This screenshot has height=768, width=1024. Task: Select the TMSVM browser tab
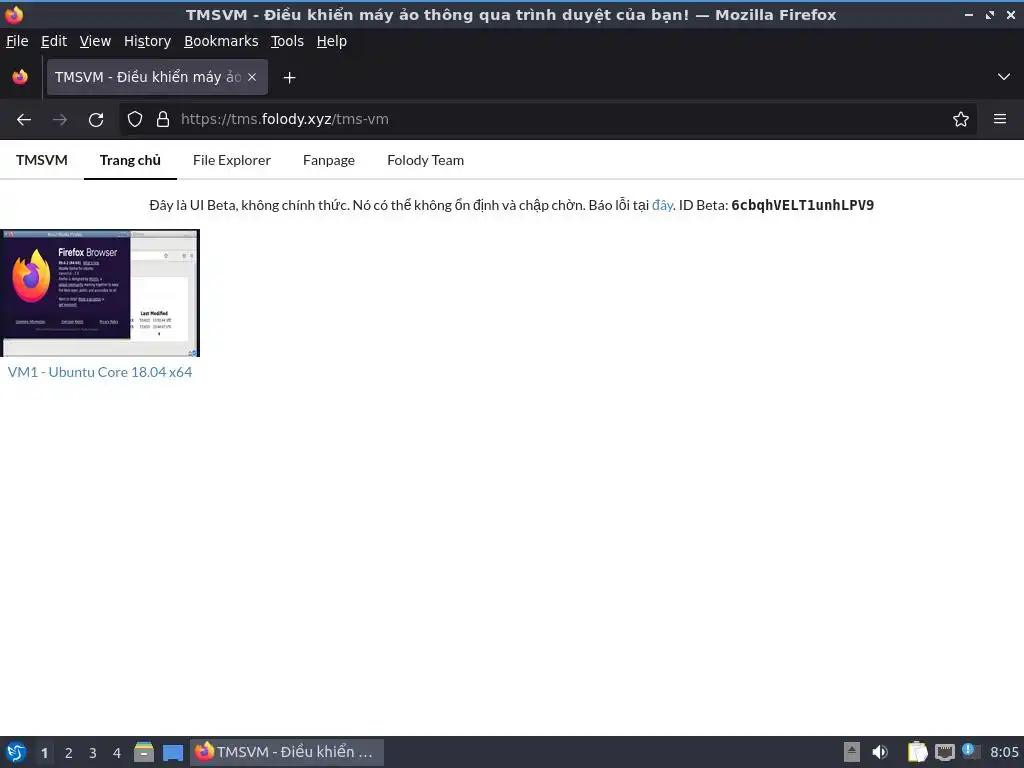pyautogui.click(x=157, y=77)
